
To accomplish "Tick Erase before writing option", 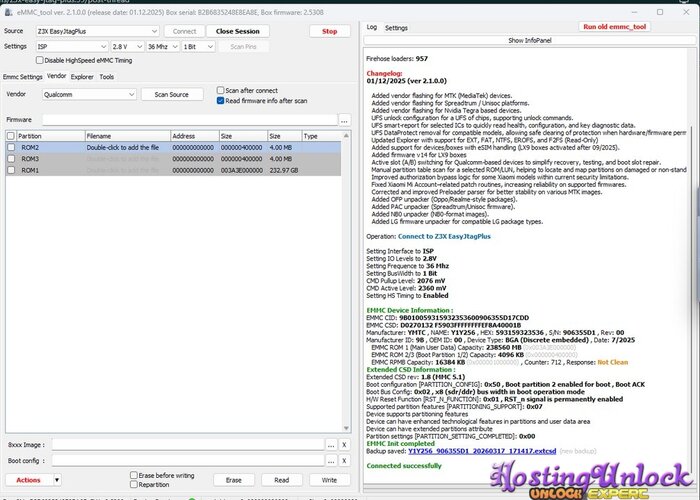I will [136, 475].
